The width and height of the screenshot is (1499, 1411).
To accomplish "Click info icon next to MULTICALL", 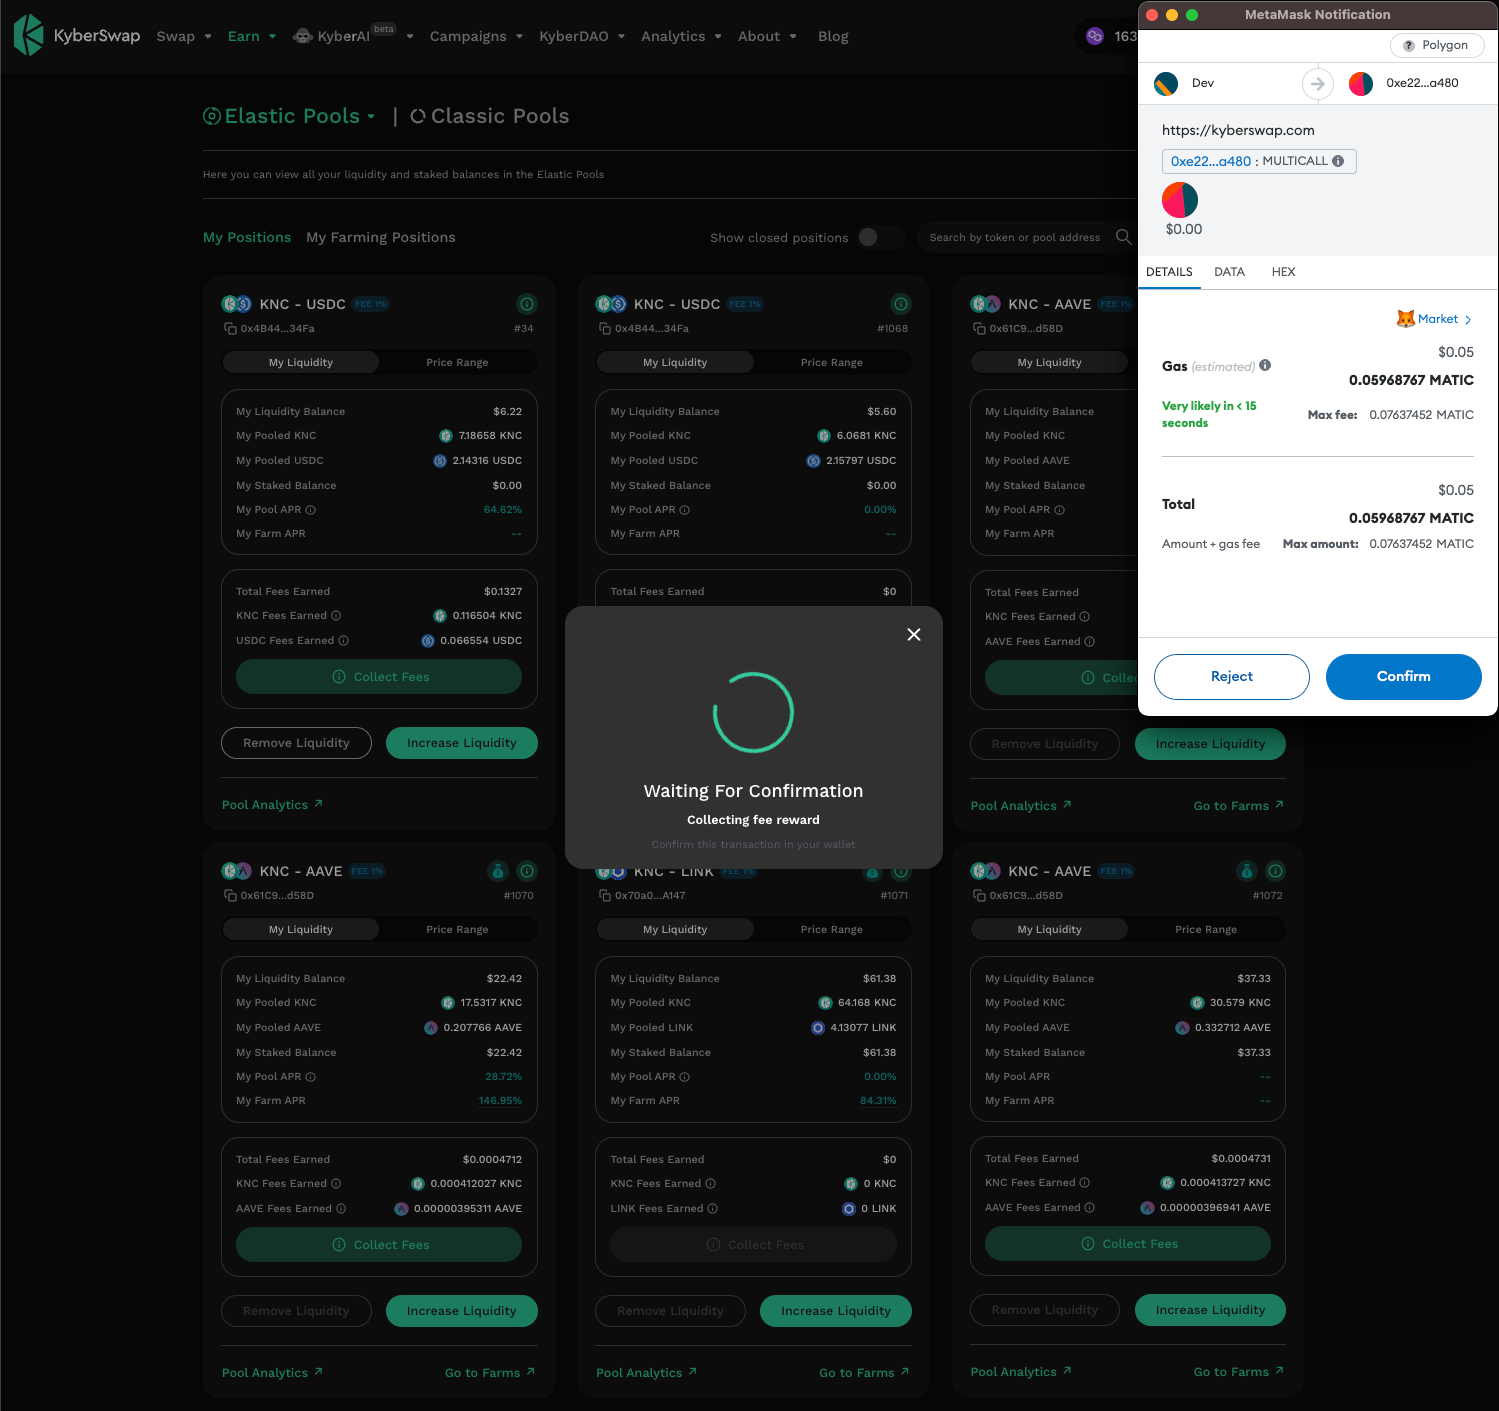I will pyautogui.click(x=1338, y=161).
